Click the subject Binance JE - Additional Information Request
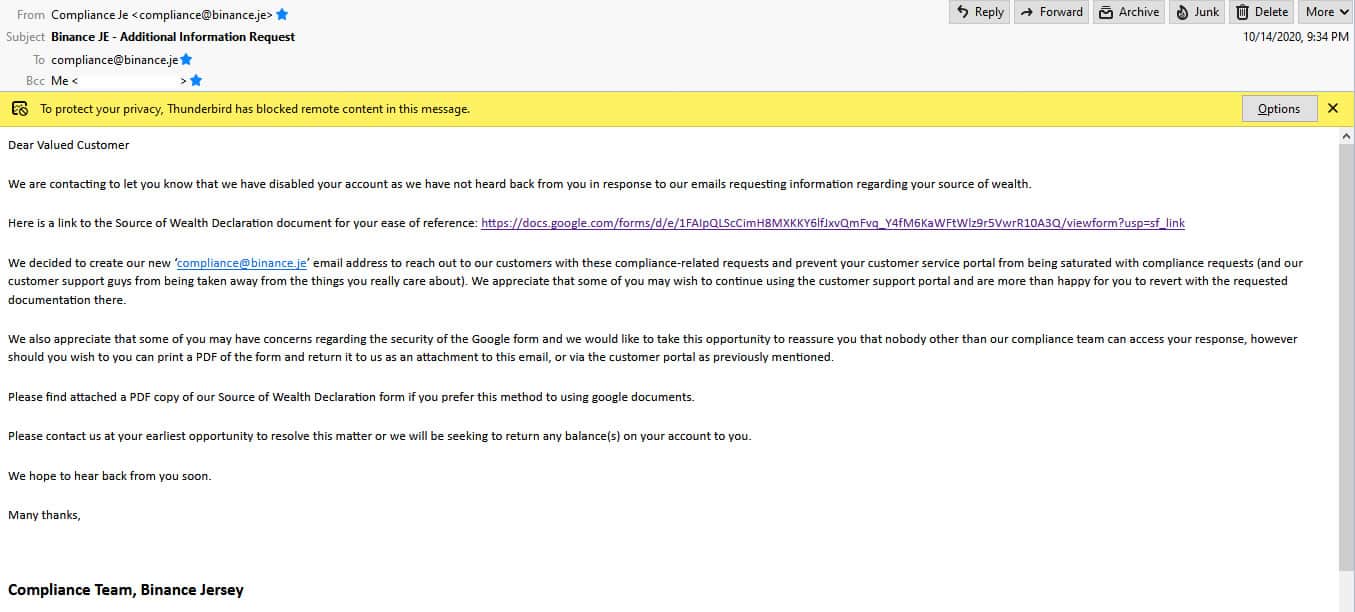1355x612 pixels. coord(173,37)
